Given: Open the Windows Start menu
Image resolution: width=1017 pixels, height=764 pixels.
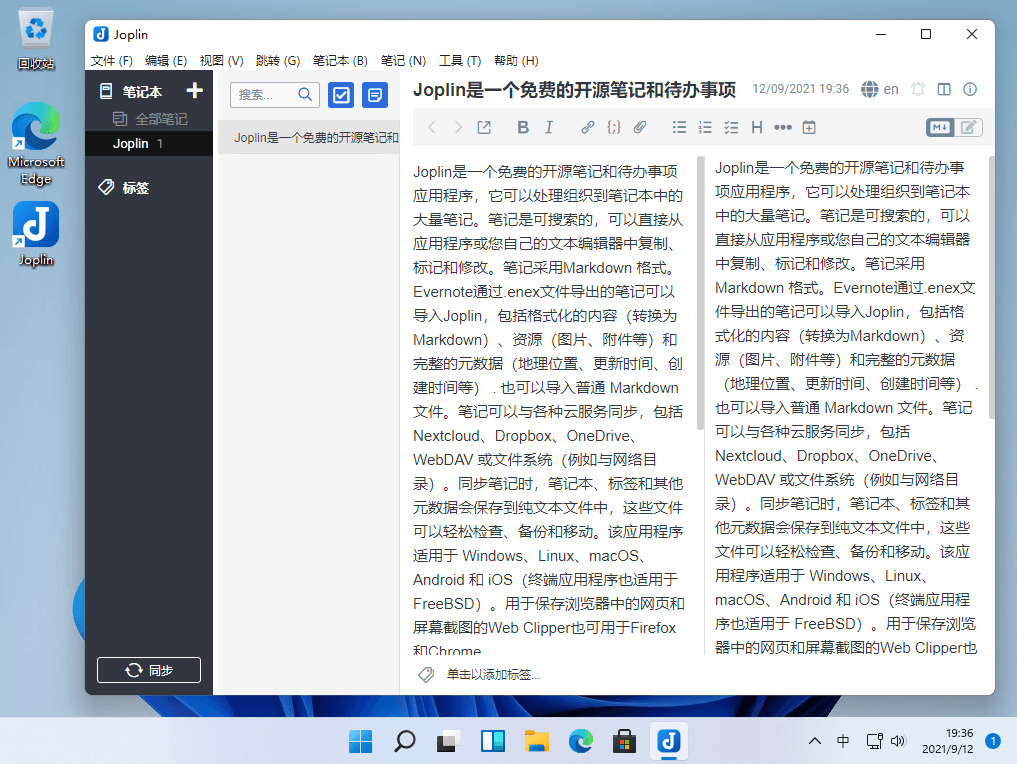Looking at the screenshot, I should (x=360, y=741).
